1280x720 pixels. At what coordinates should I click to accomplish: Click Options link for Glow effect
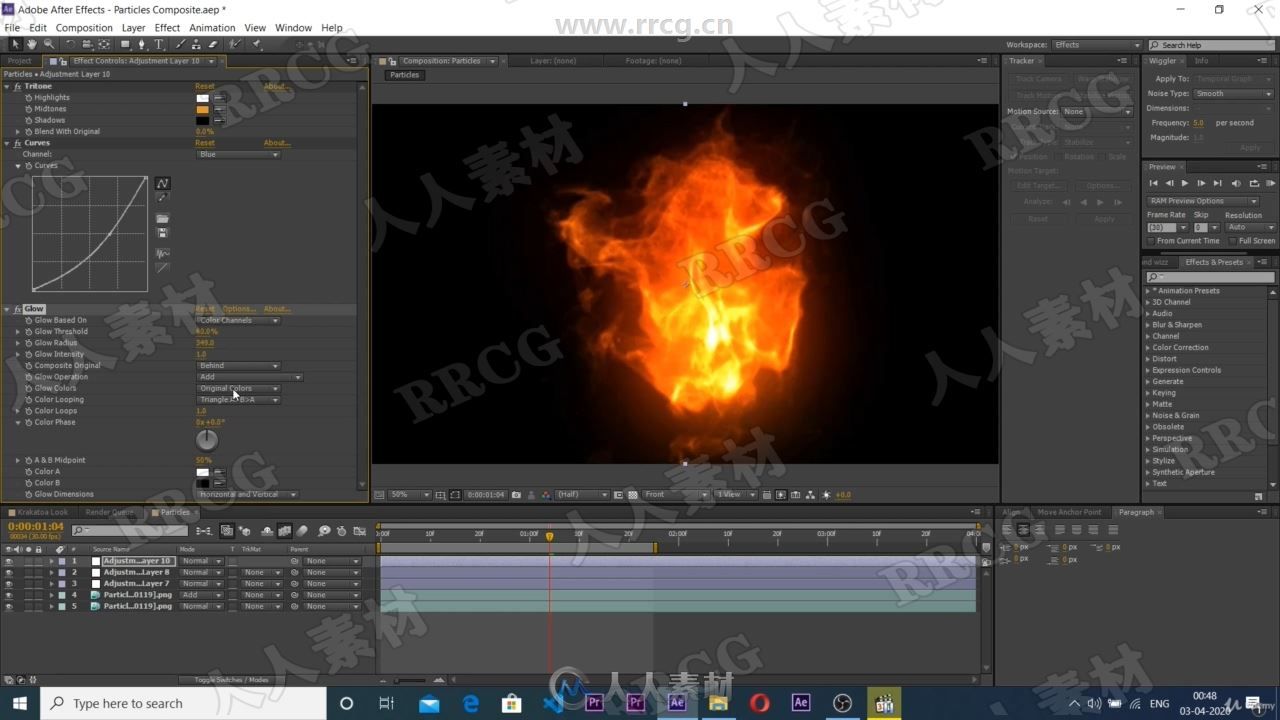click(239, 309)
